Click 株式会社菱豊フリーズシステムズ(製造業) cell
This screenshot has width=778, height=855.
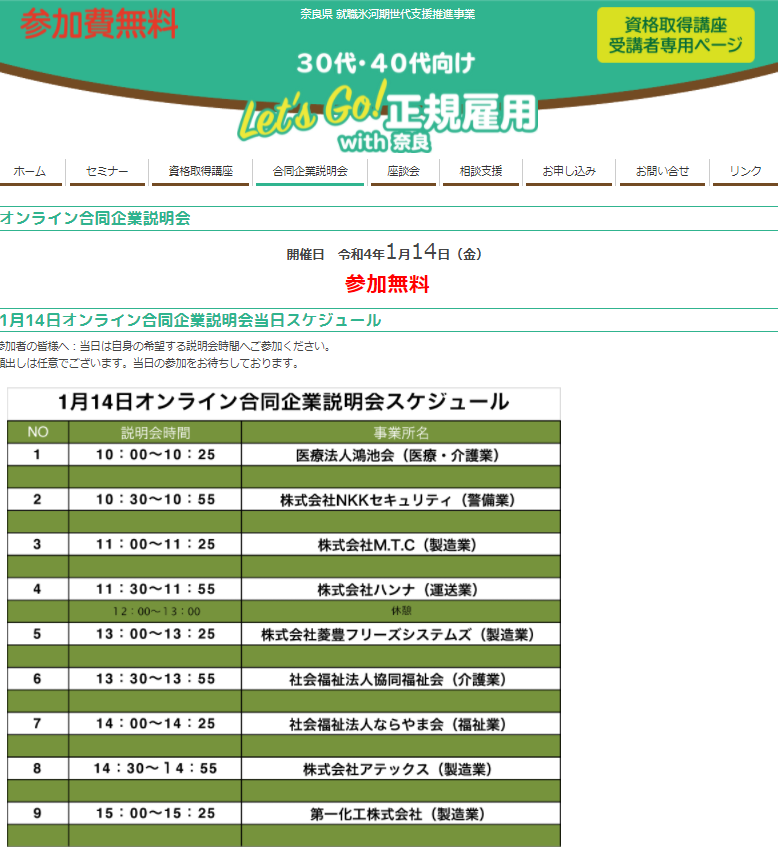(x=401, y=634)
